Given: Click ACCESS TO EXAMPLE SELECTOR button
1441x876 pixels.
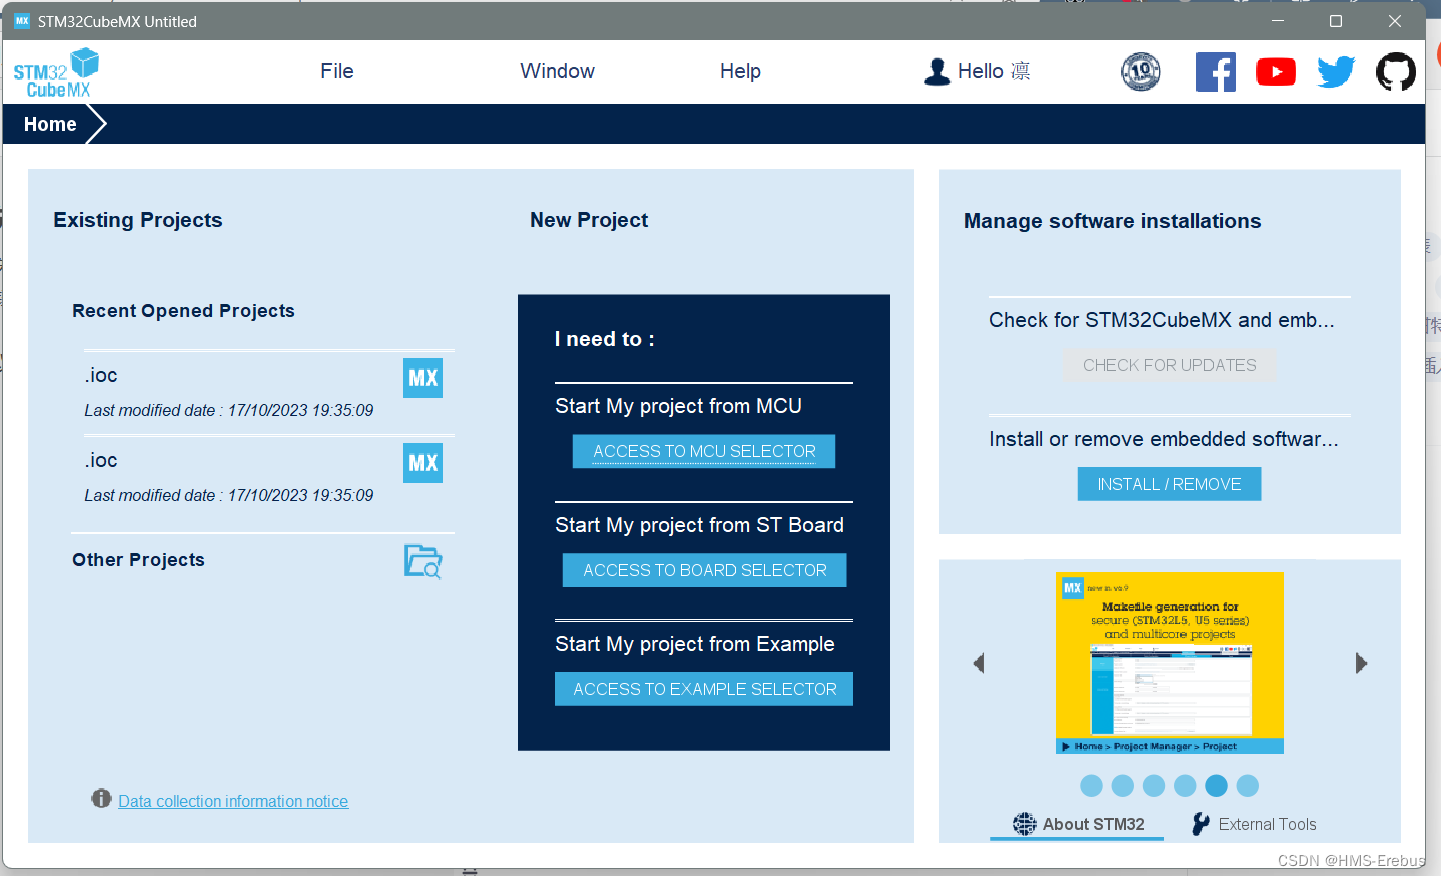Looking at the screenshot, I should pos(704,689).
